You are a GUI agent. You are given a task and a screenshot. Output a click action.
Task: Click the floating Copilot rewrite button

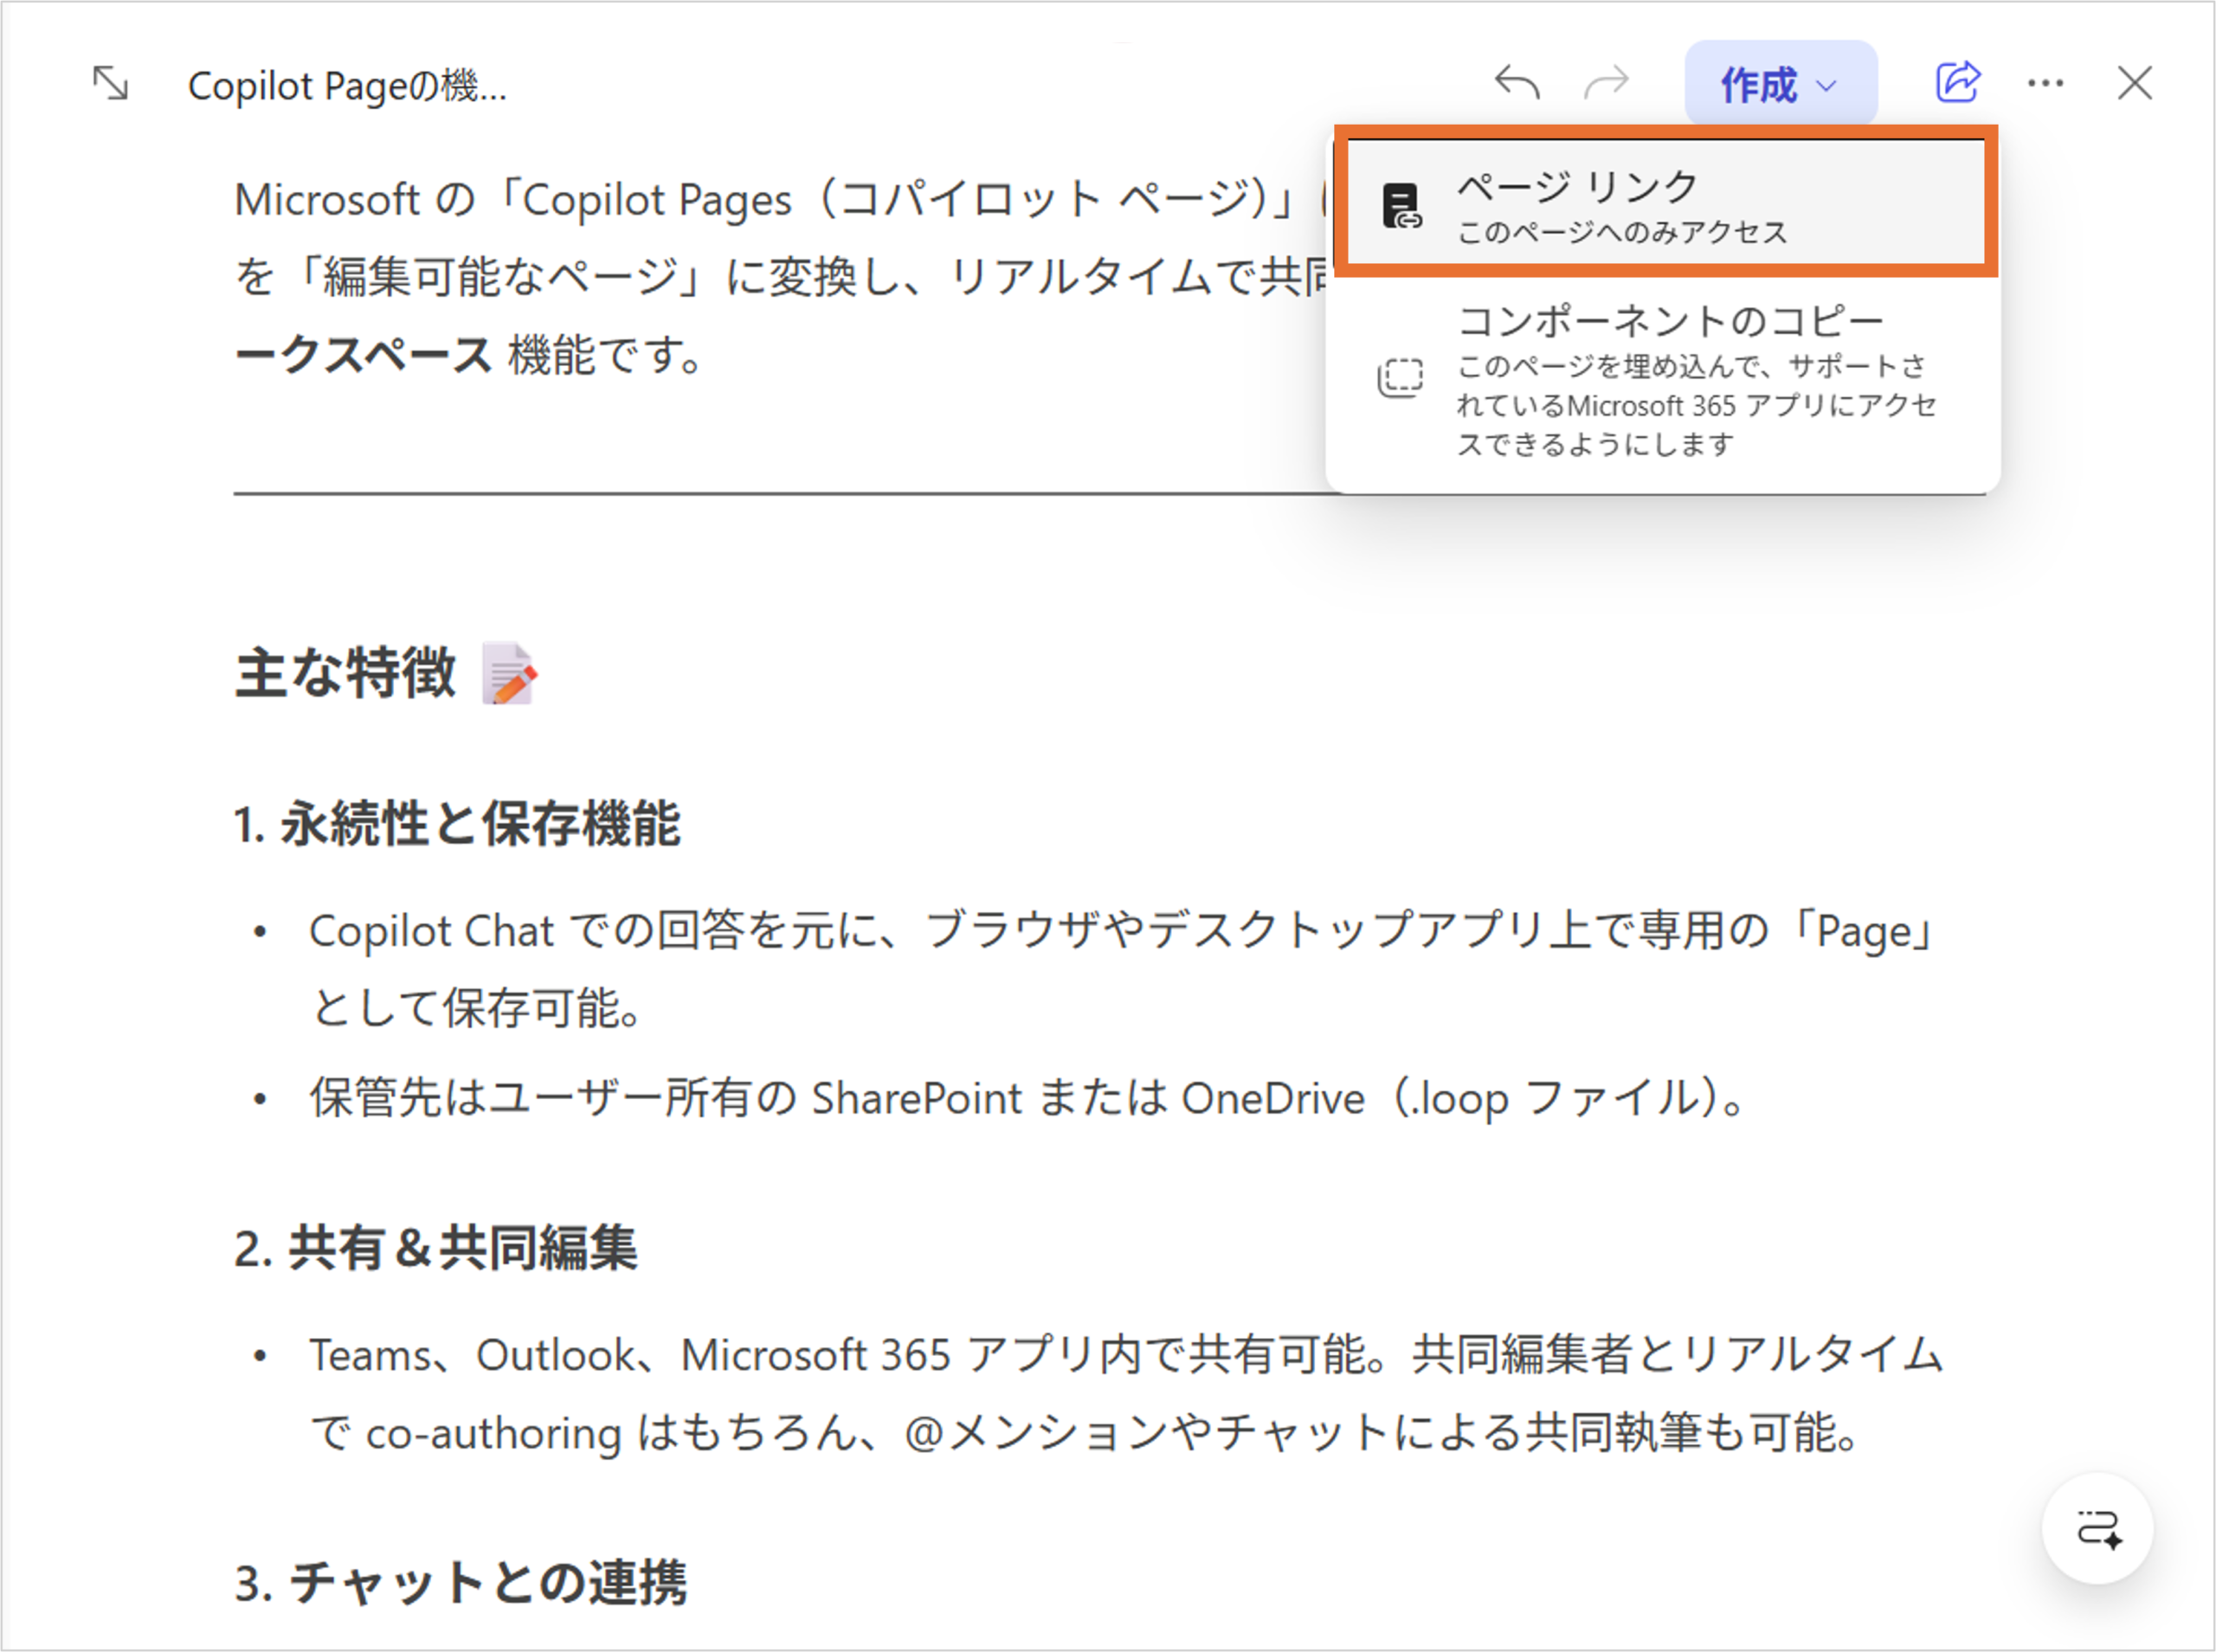coord(2097,1528)
